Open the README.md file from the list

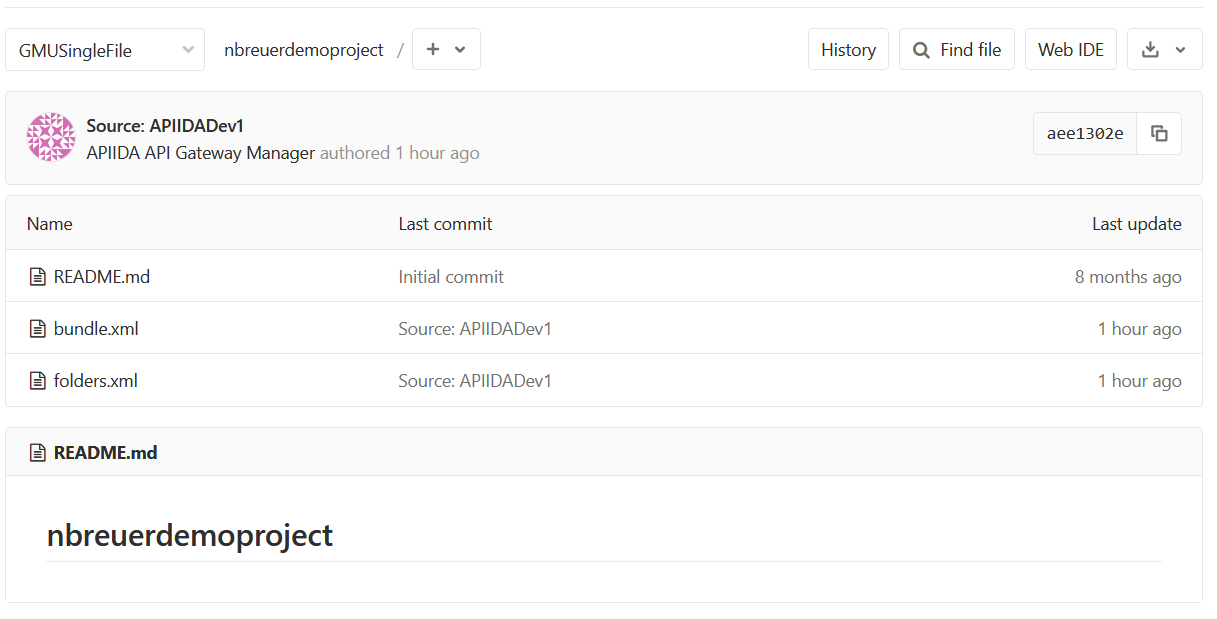[100, 276]
